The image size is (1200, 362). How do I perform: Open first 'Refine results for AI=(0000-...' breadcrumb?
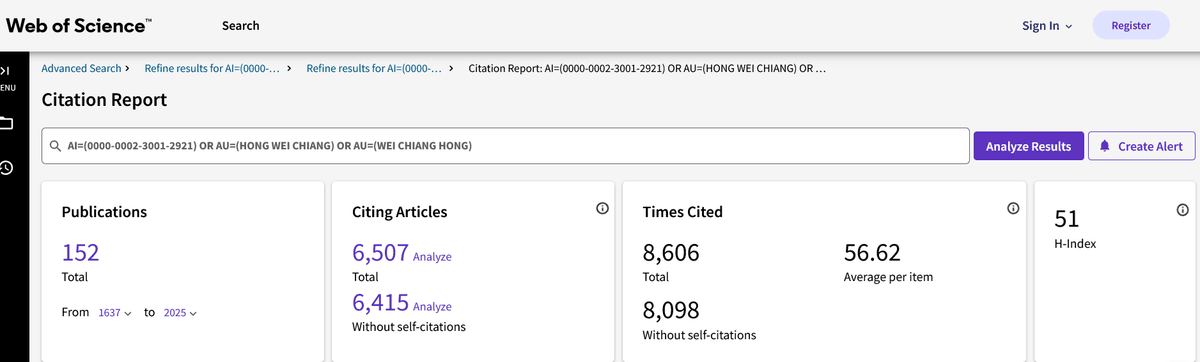pyautogui.click(x=213, y=69)
